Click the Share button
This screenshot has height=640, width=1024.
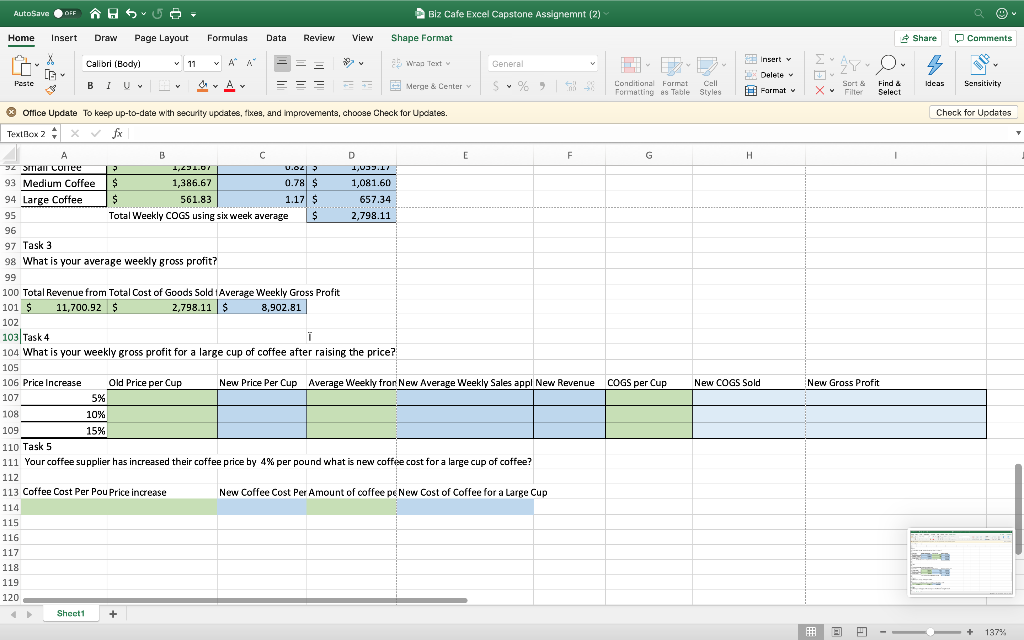918,38
